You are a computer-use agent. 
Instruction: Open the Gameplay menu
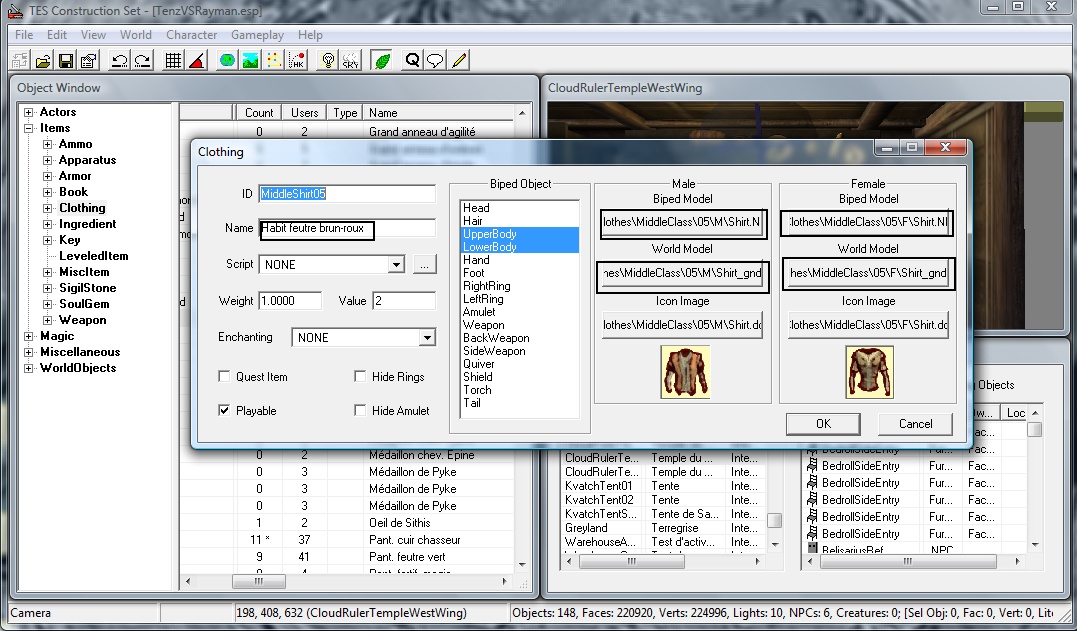(x=257, y=35)
